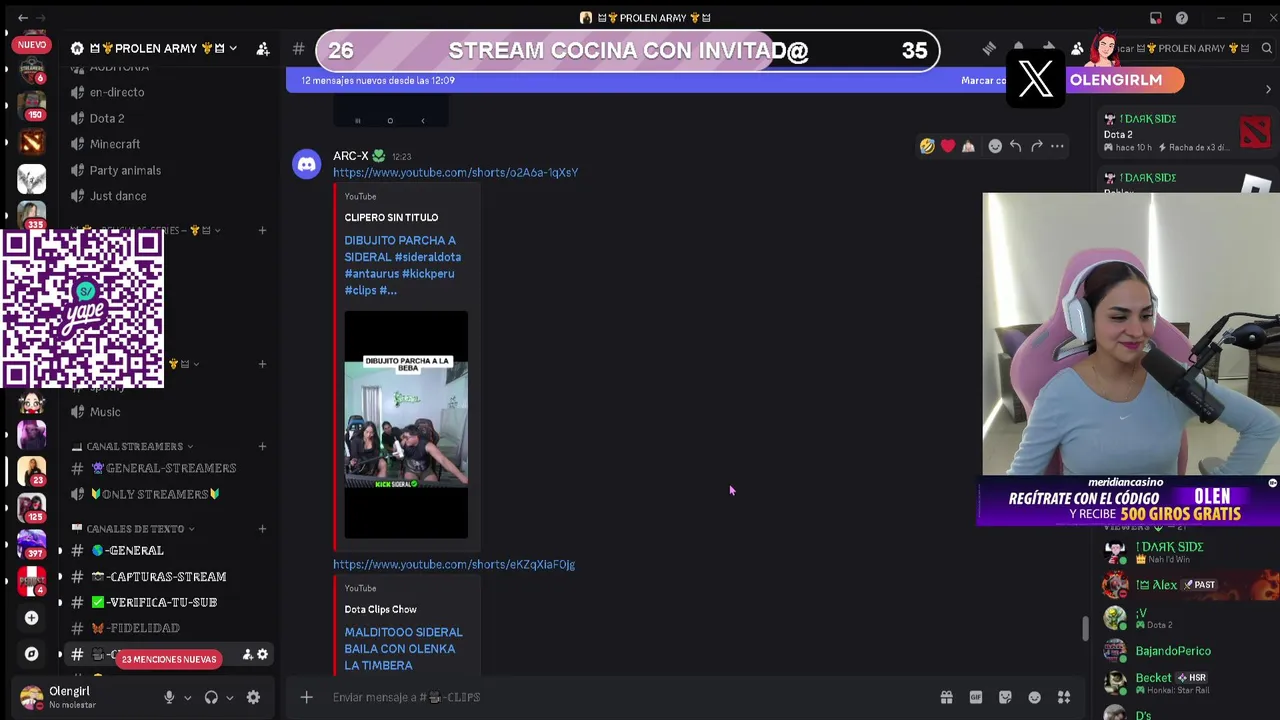Click the gift icon in message bar
The width and height of the screenshot is (1280, 720).
[x=946, y=697]
